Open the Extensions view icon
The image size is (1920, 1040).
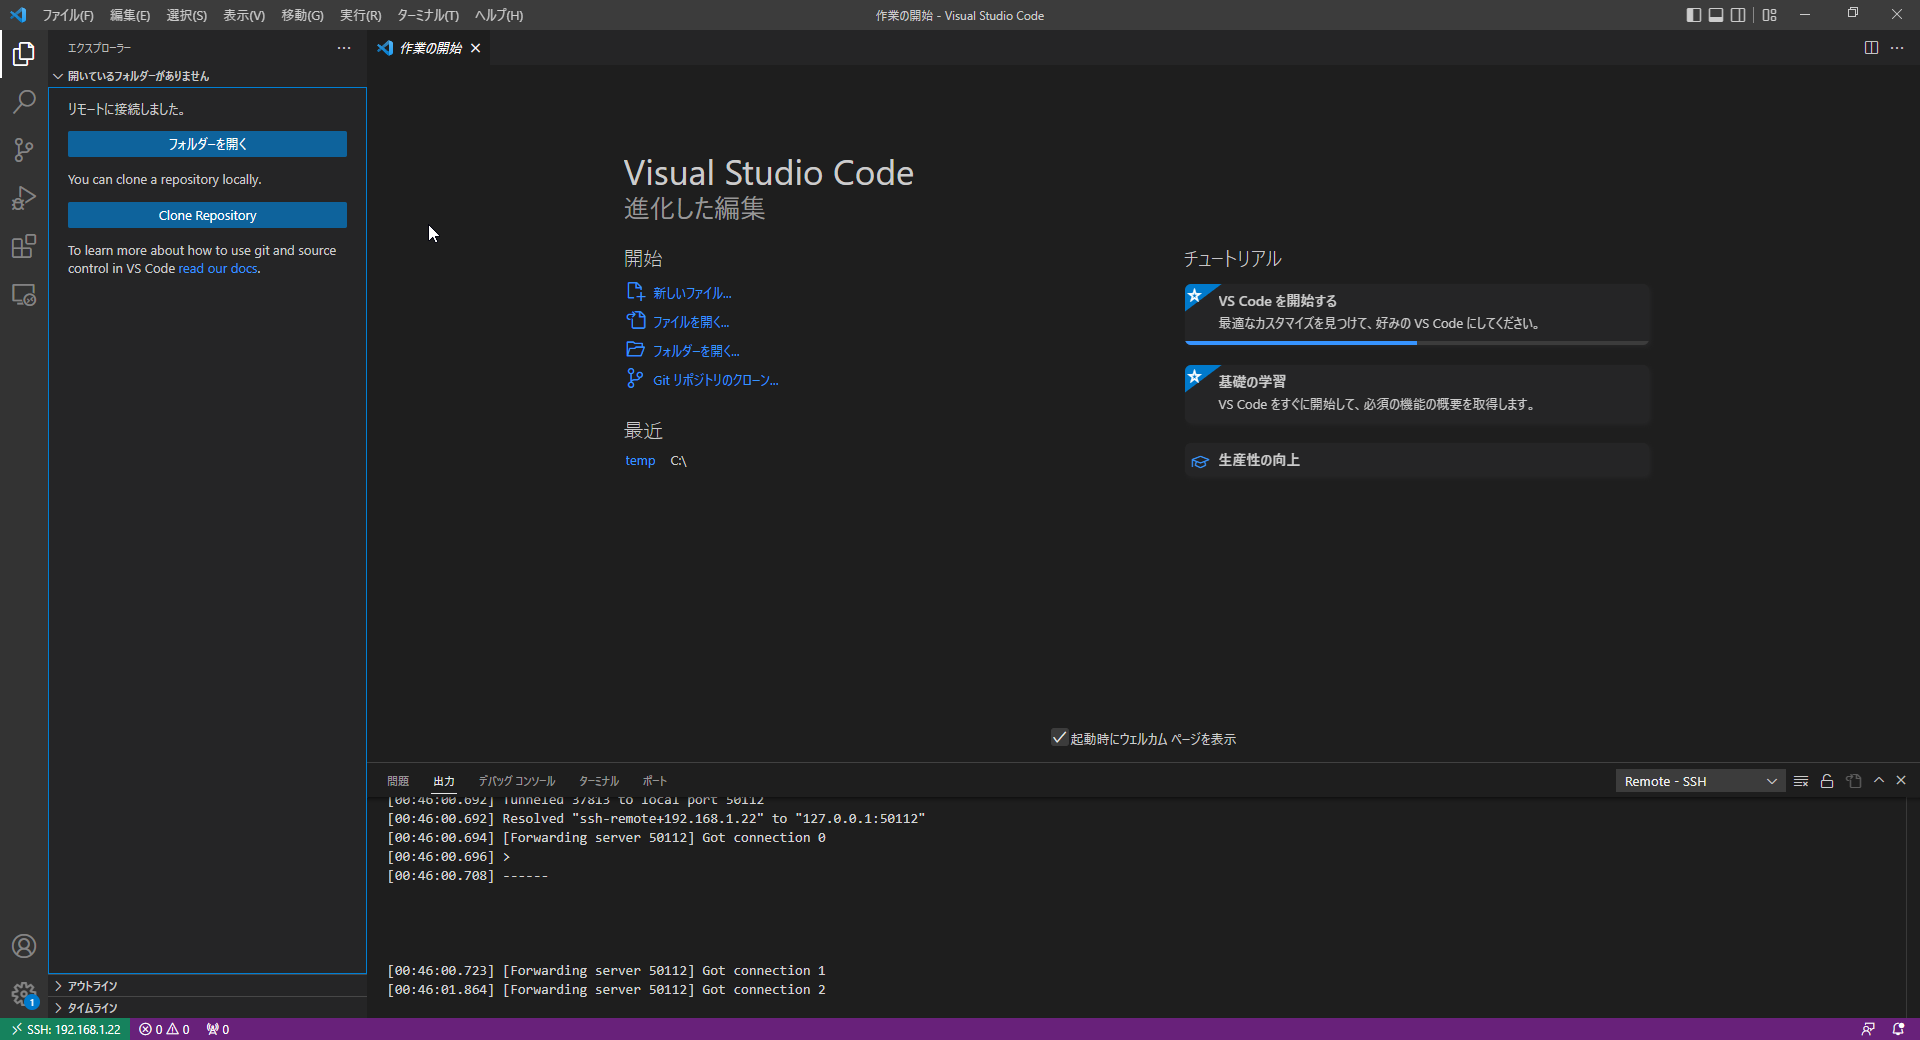point(24,247)
